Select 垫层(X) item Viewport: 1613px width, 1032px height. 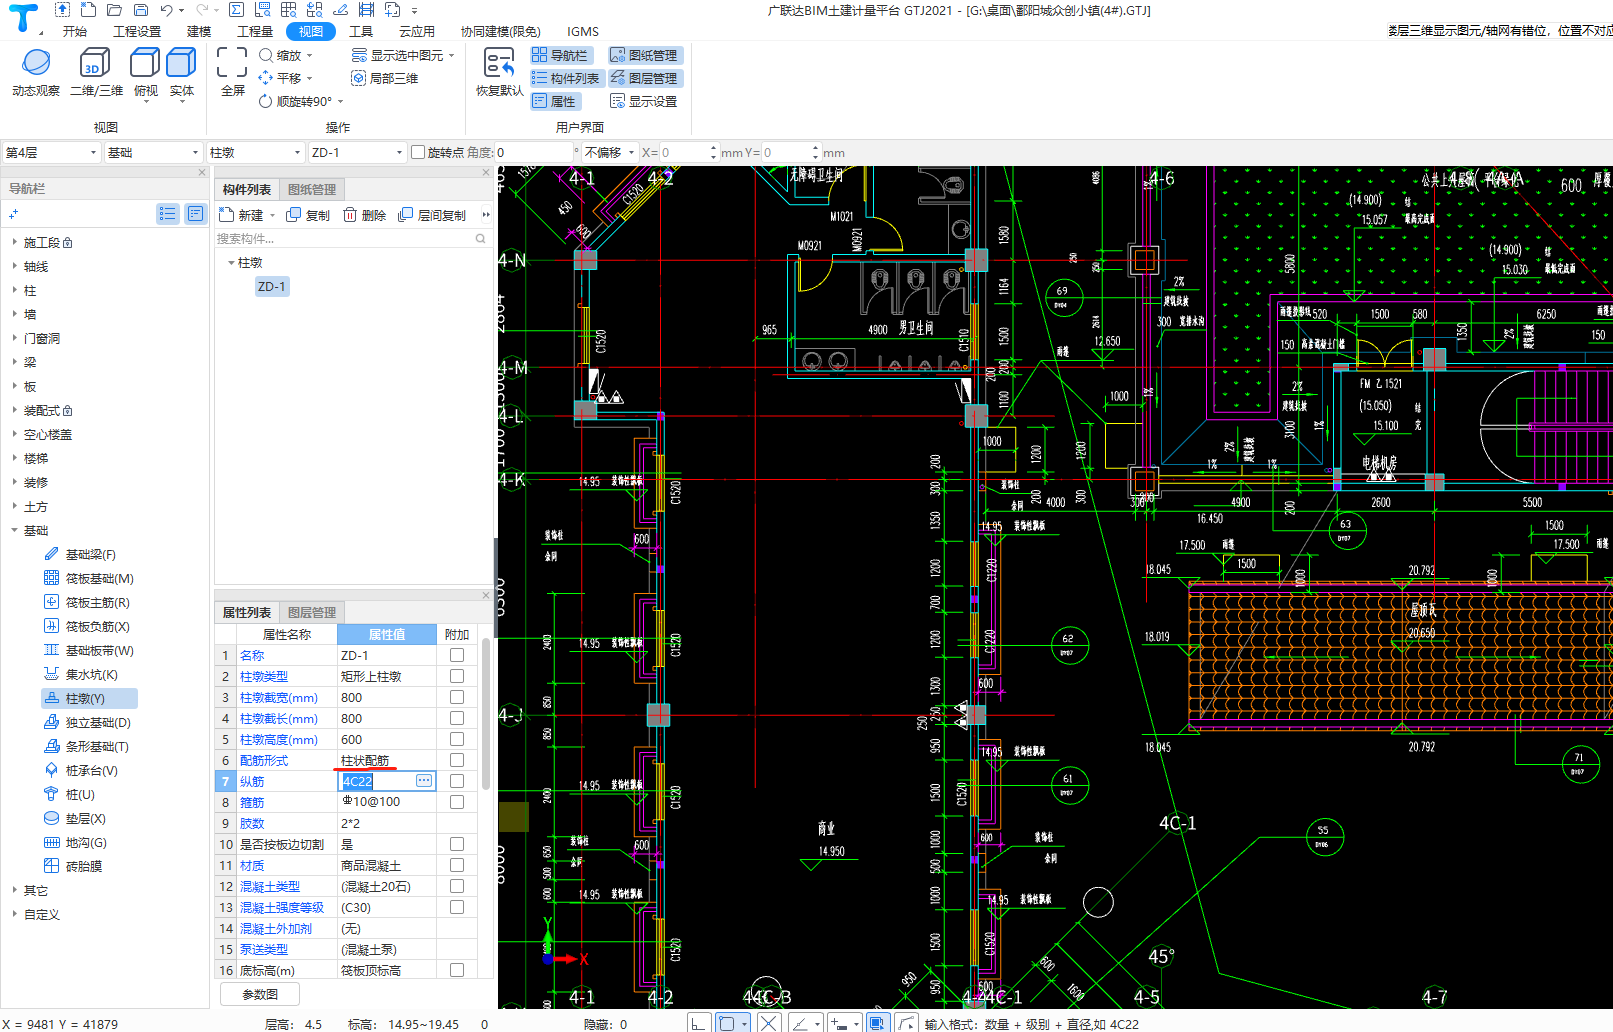[x=75, y=818]
